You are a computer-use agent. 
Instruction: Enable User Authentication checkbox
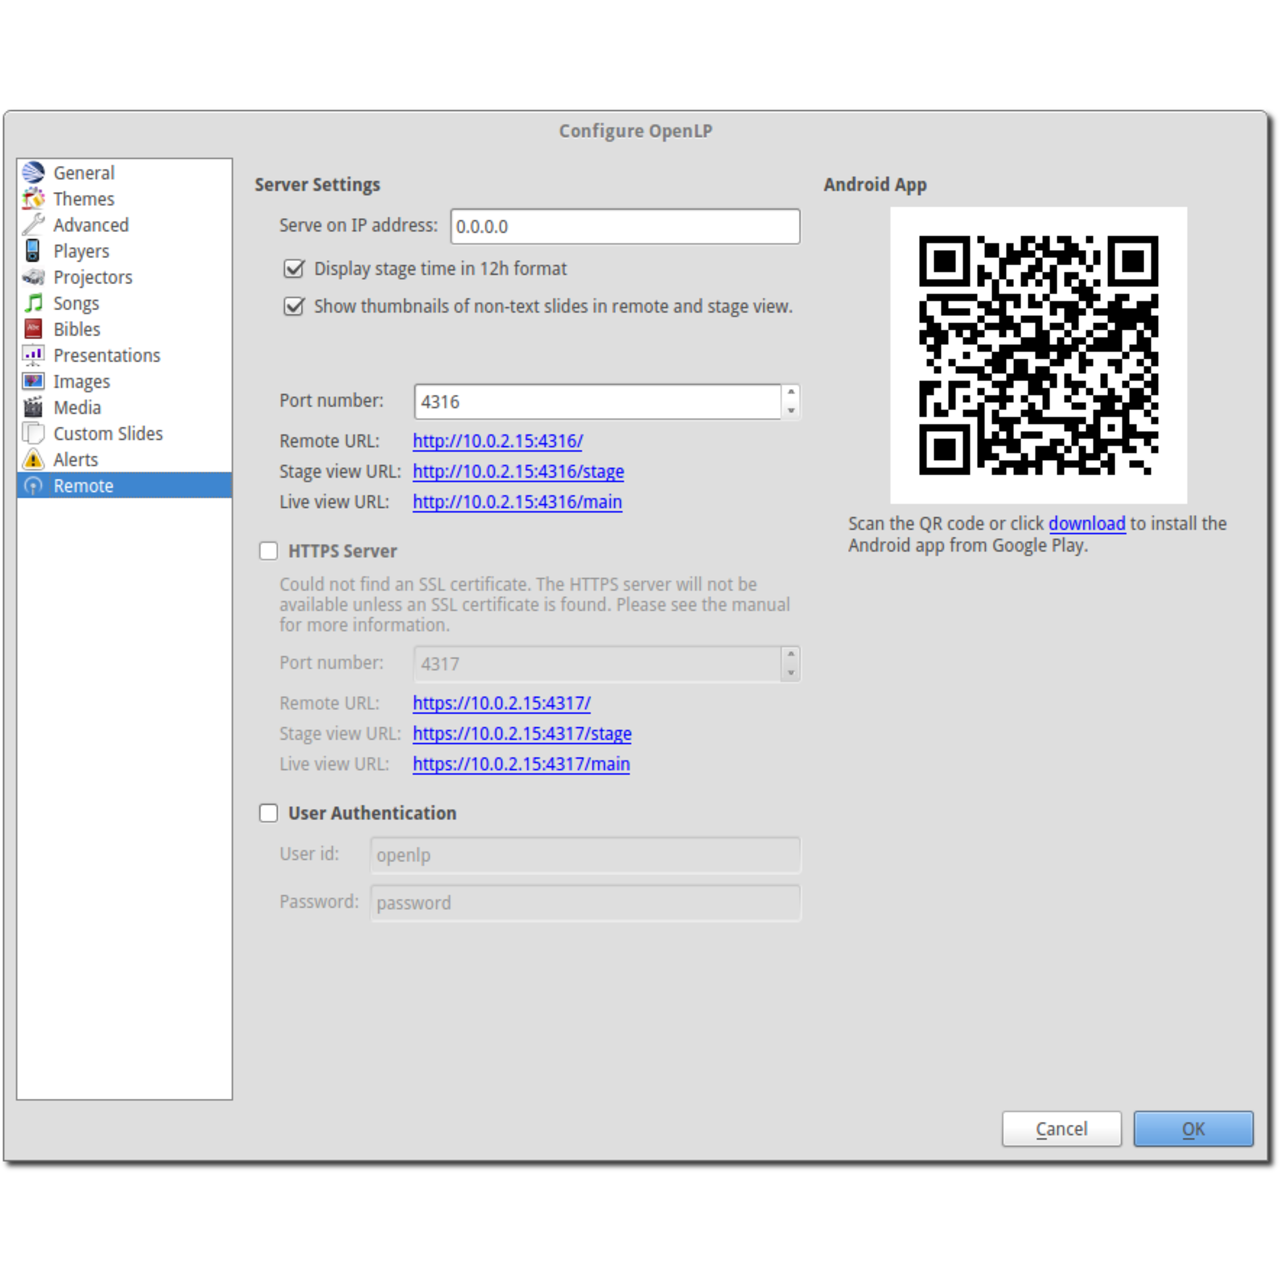[269, 813]
